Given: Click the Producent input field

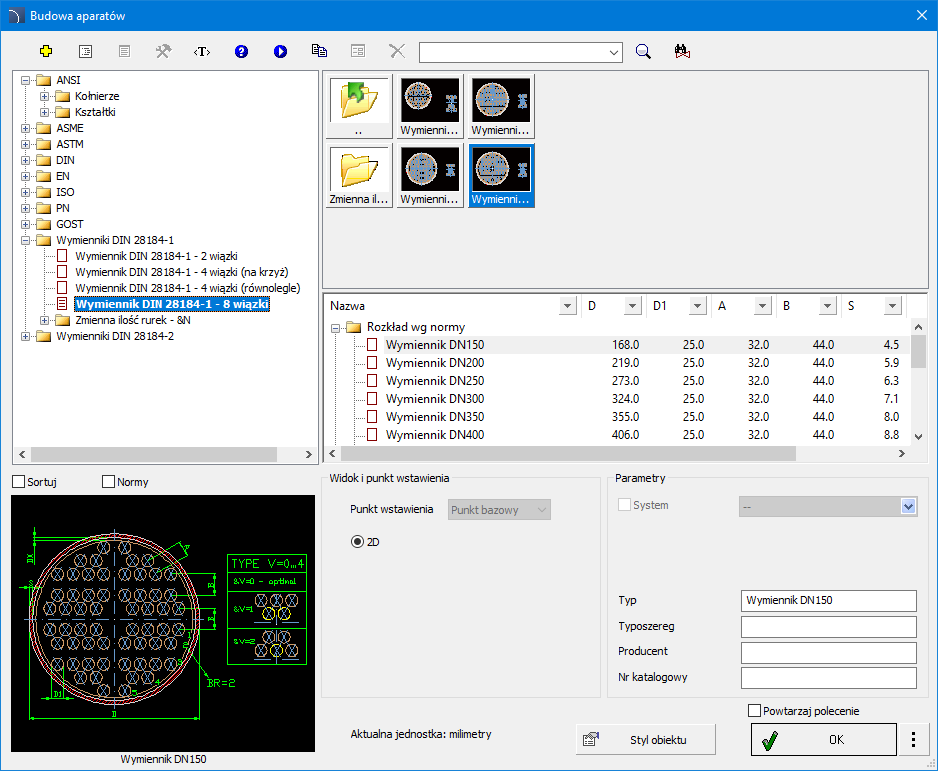Looking at the screenshot, I should coord(828,653).
